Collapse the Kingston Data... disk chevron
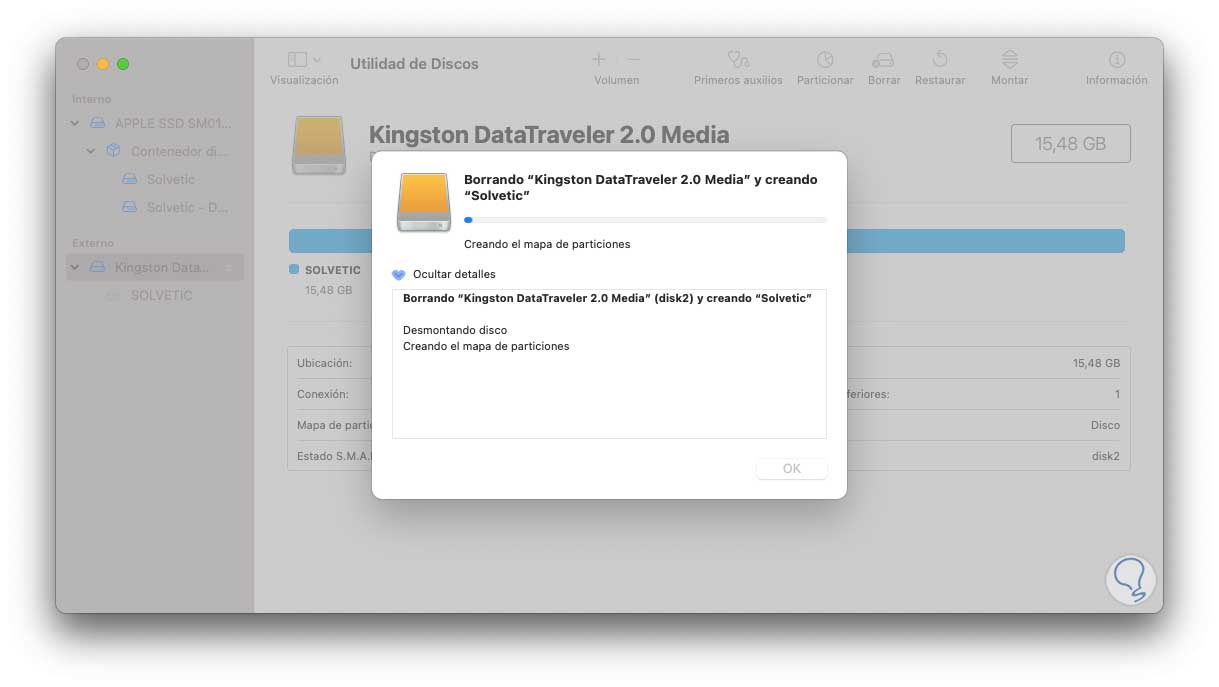The image size is (1219, 687). point(75,267)
